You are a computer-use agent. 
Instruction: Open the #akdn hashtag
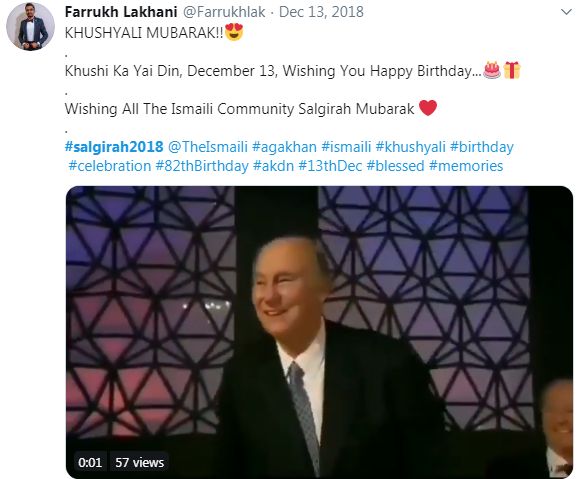click(x=273, y=166)
